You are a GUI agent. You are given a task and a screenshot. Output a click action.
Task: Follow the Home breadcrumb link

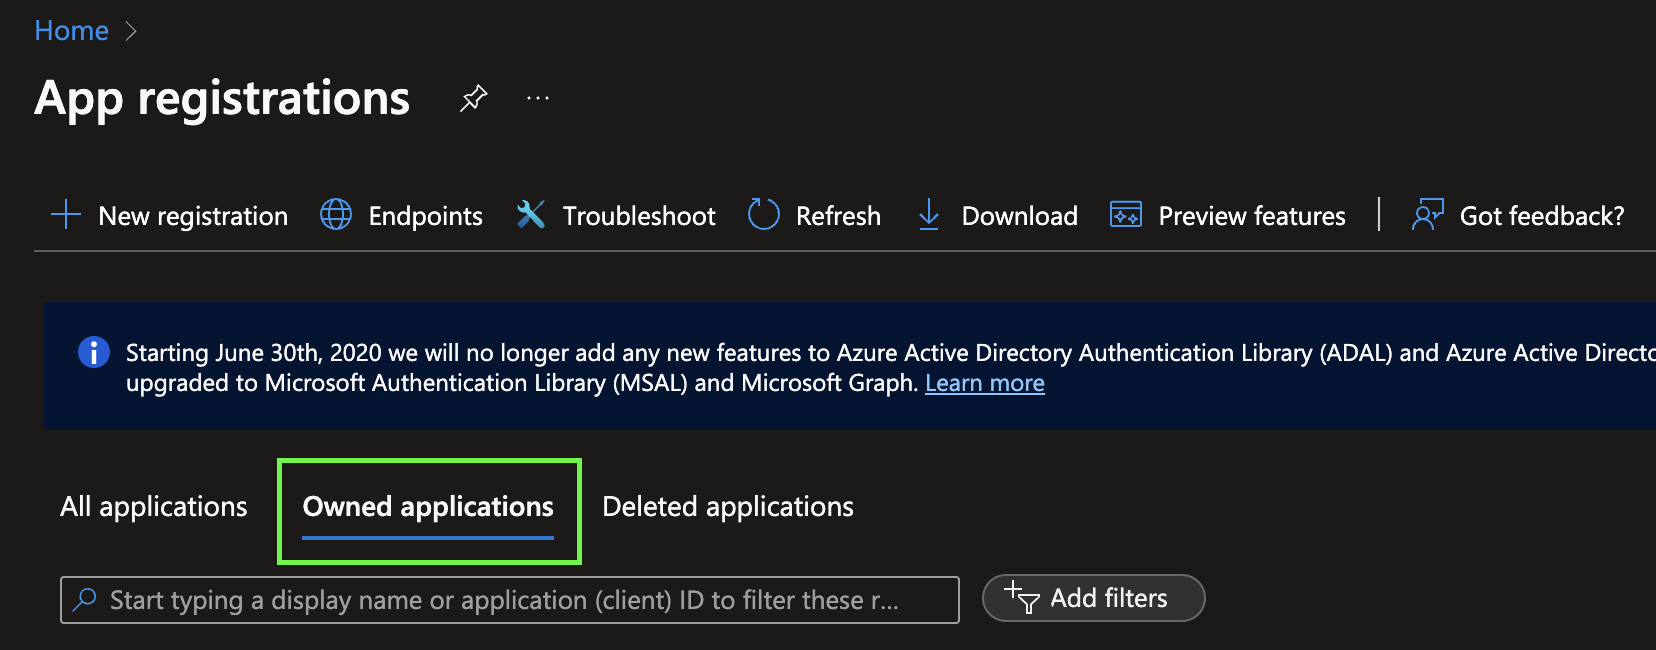point(72,31)
